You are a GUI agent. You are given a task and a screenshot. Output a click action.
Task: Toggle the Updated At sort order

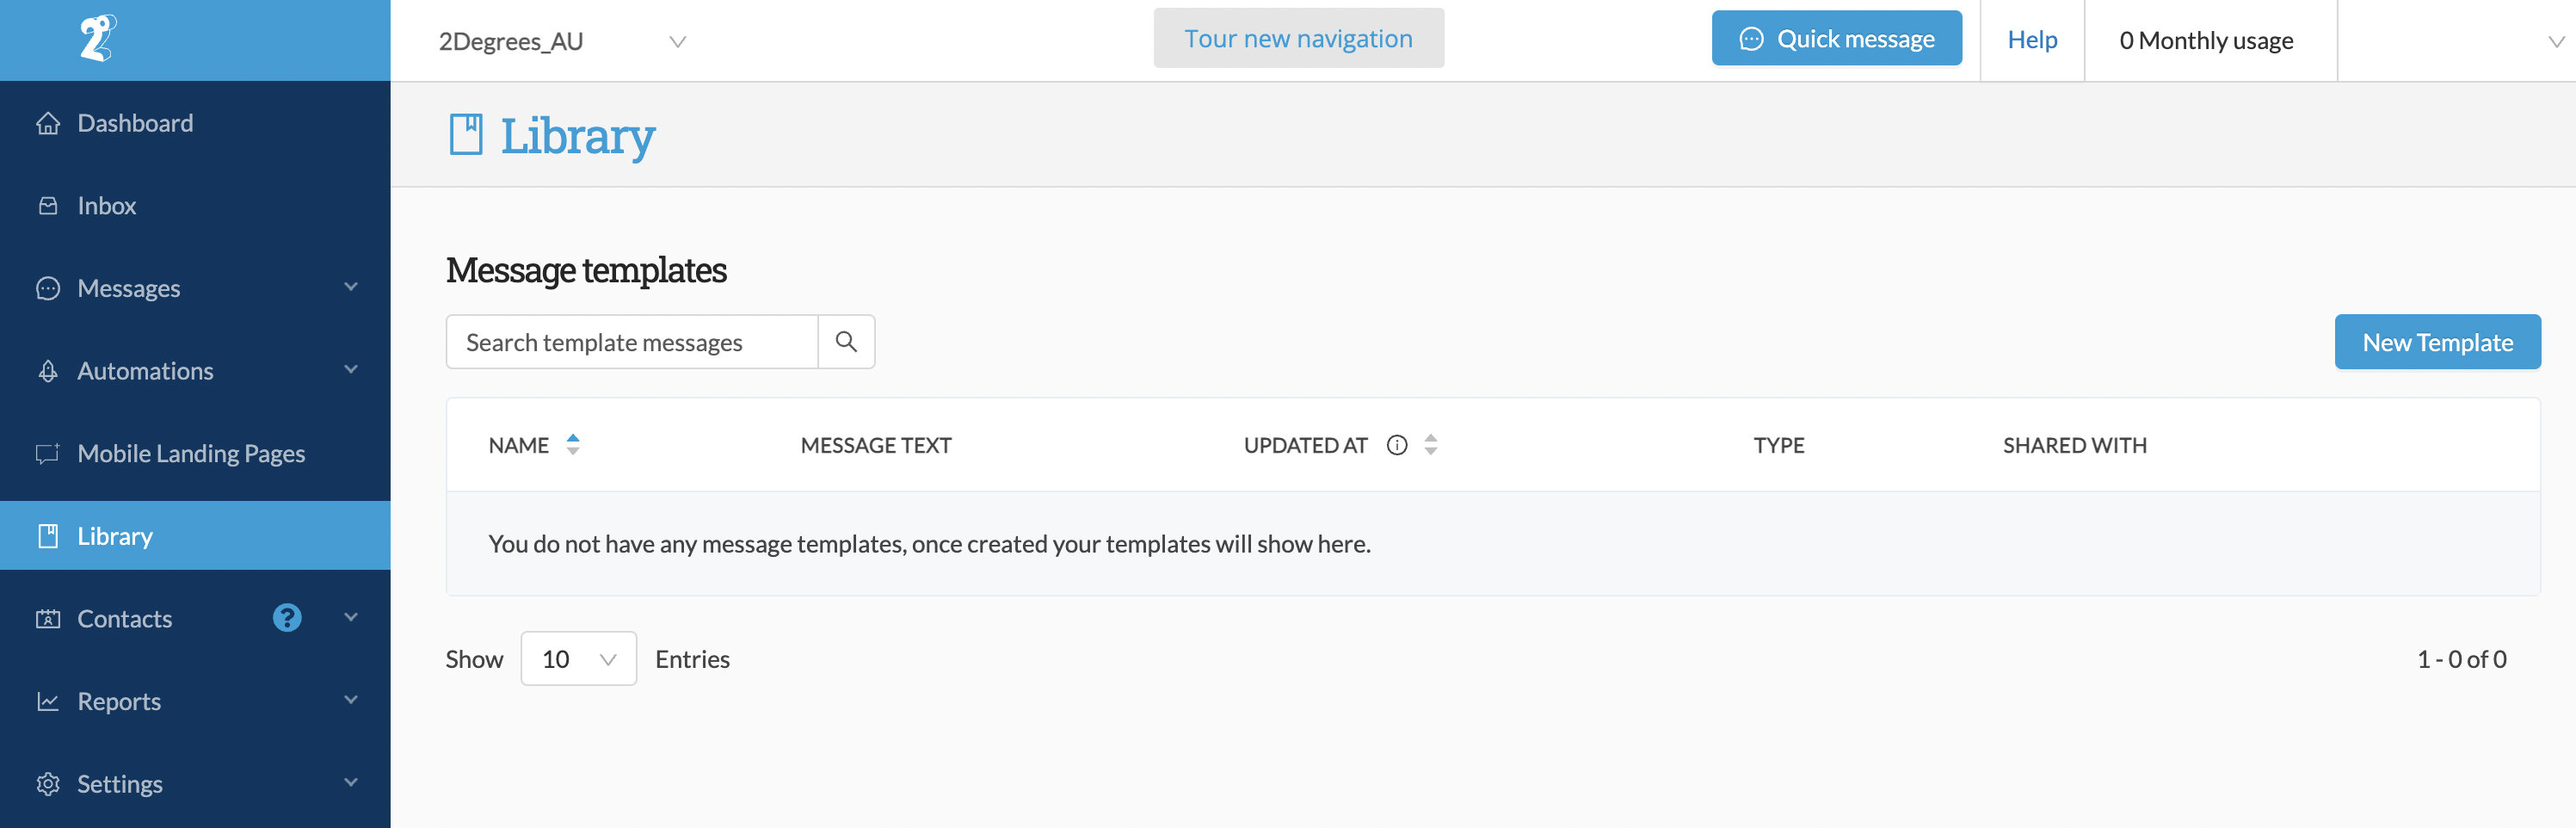(1430, 445)
